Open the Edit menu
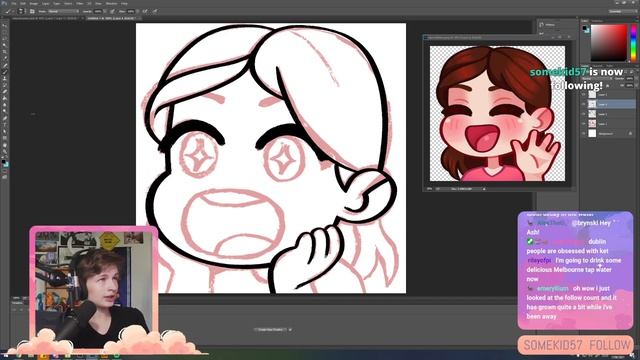Screen dimensions: 640x360 [x=23, y=3]
